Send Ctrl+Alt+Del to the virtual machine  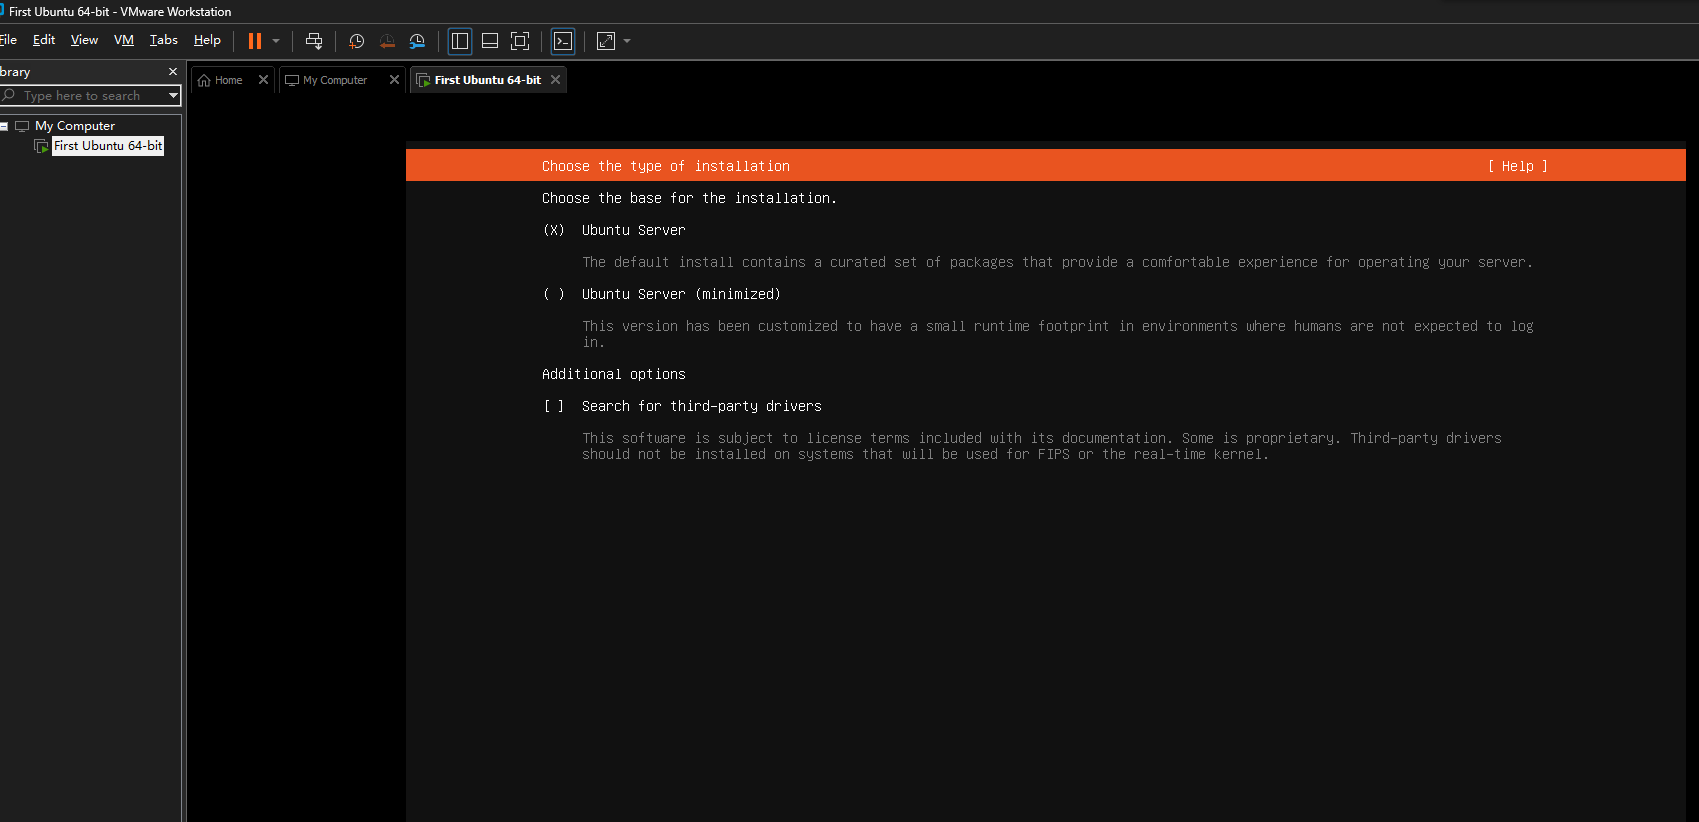[314, 41]
